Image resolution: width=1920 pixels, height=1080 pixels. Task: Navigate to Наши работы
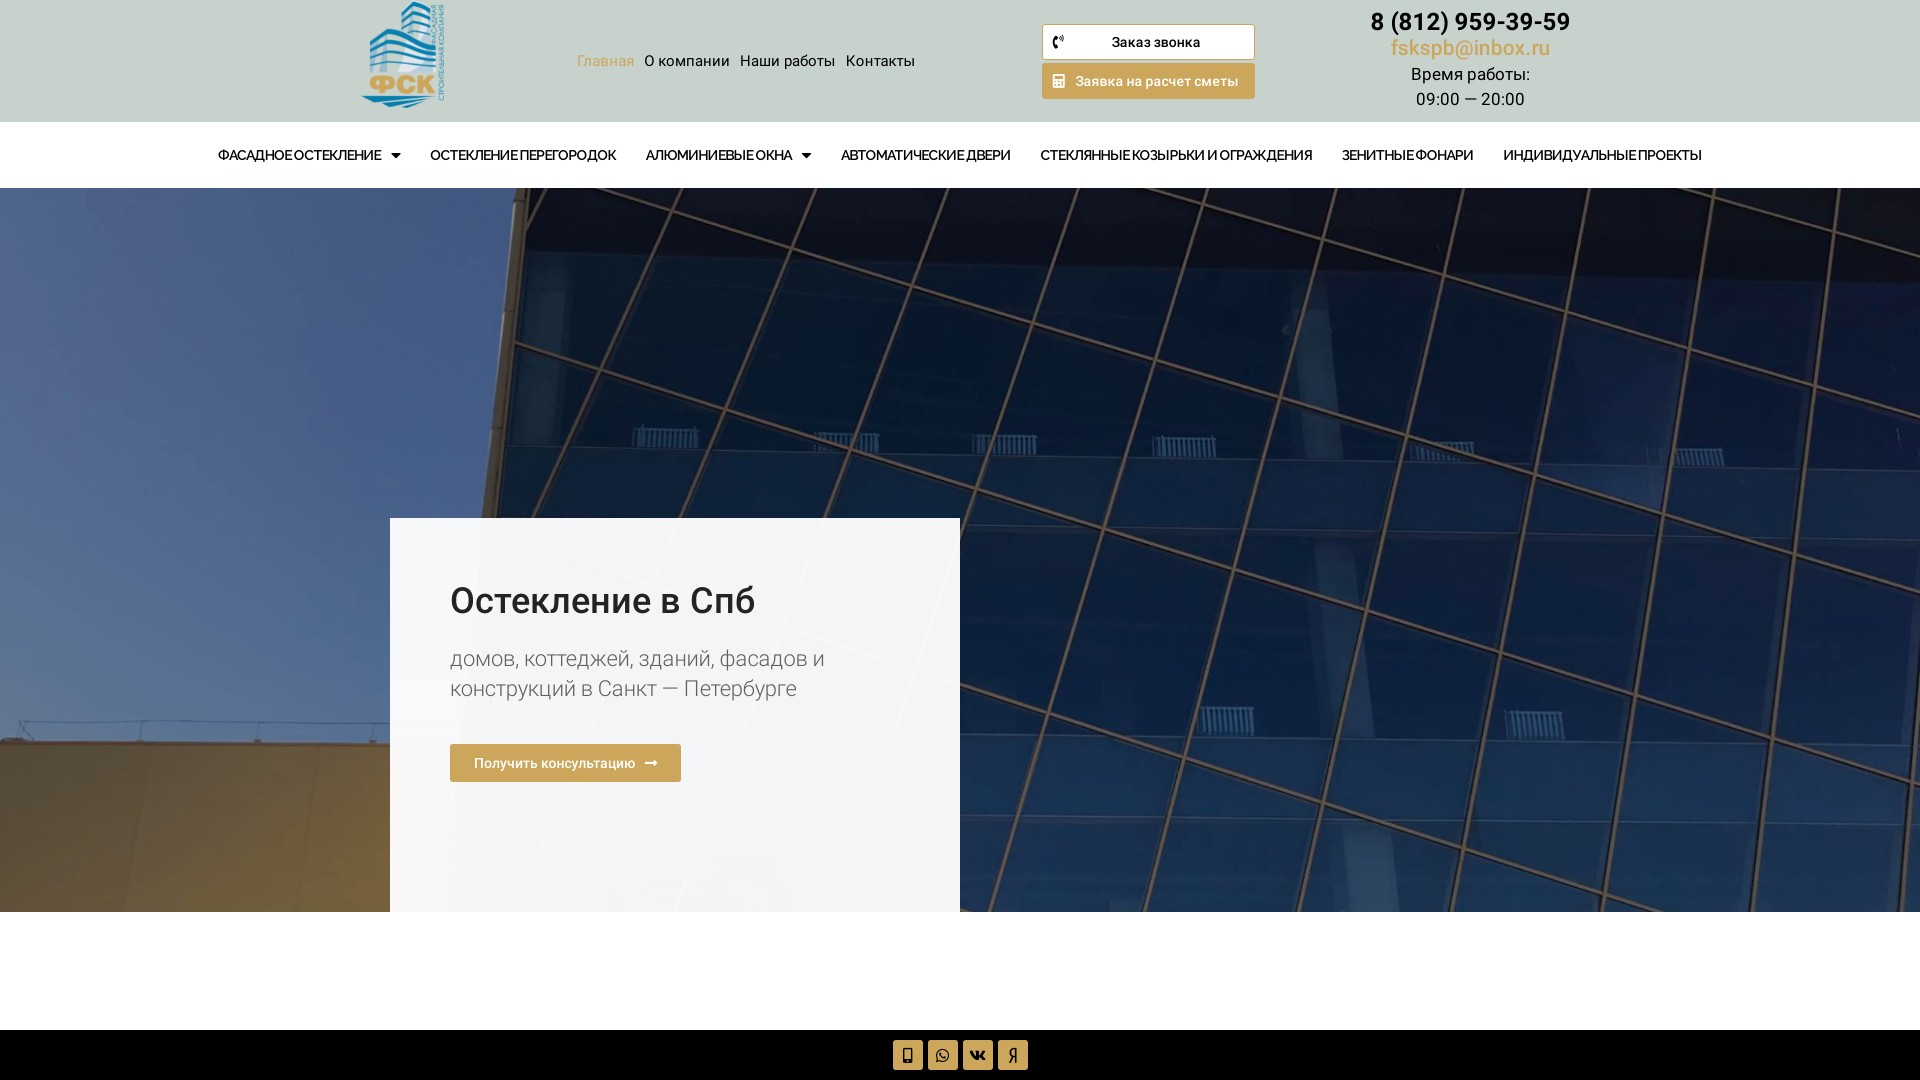[x=787, y=61]
